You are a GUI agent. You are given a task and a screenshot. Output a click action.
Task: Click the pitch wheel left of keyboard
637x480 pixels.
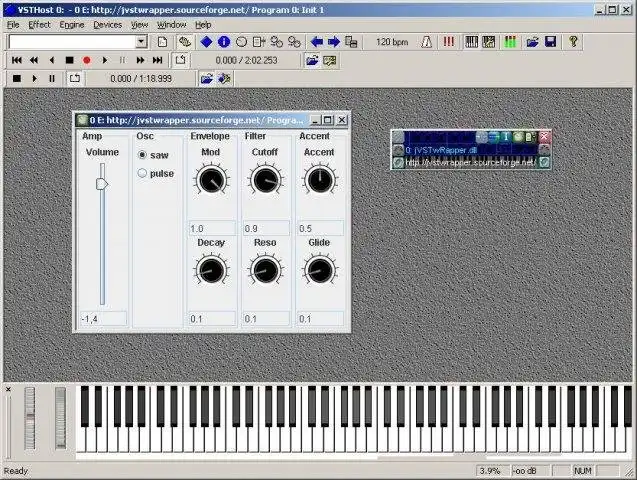coord(30,418)
